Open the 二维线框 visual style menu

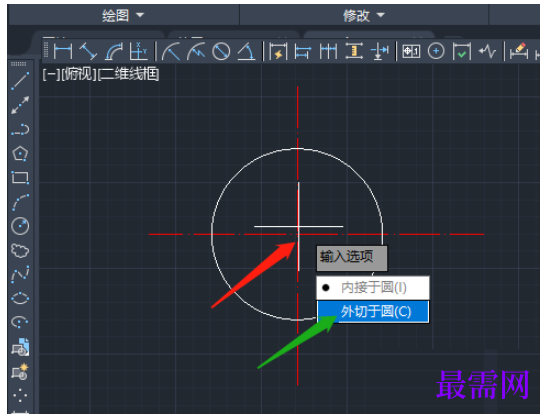128,74
